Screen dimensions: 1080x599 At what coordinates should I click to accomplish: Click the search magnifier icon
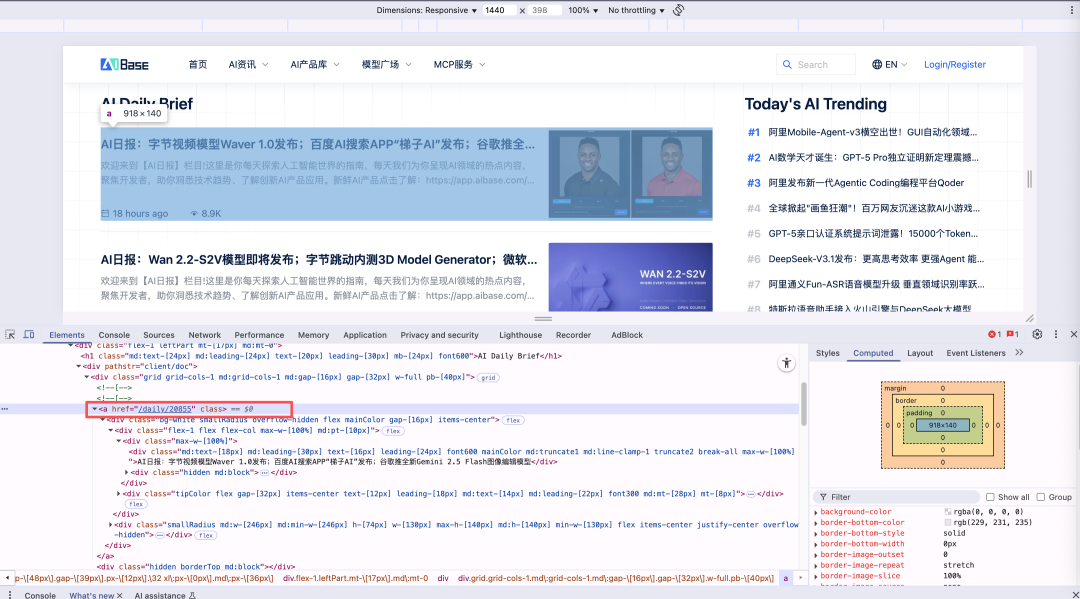787,64
